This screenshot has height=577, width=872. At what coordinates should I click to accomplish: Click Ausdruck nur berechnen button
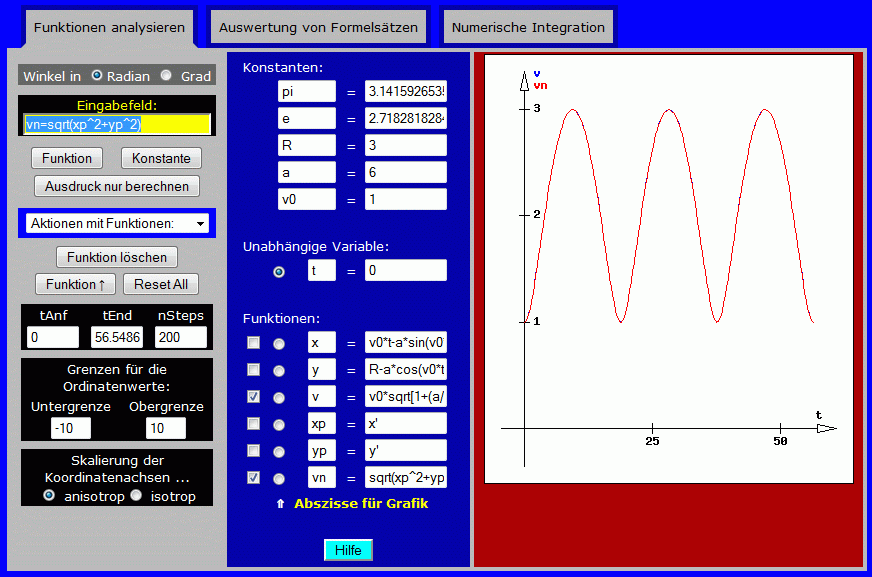pyautogui.click(x=117, y=186)
